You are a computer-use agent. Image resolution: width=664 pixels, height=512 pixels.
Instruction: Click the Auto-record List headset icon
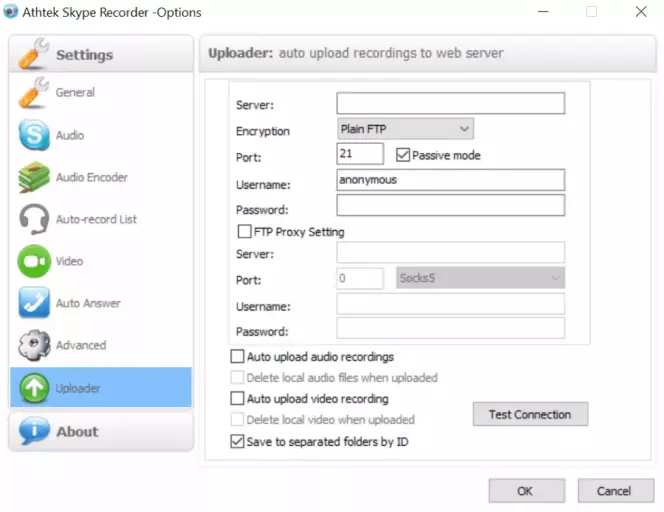34,219
